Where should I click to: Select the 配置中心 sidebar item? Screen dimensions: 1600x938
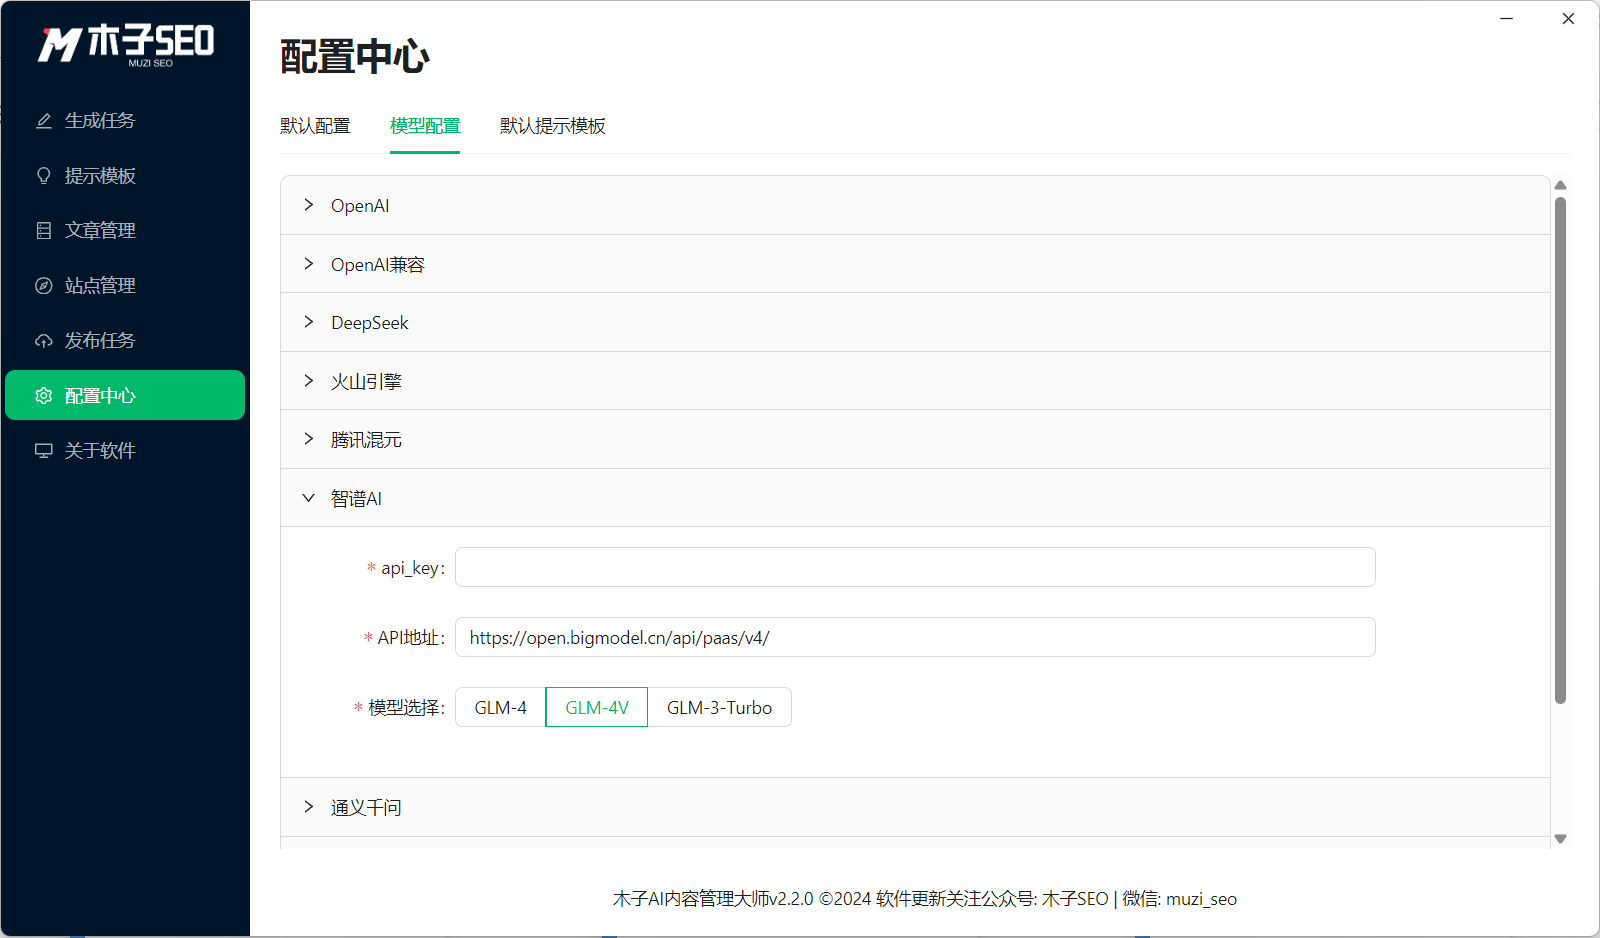125,395
